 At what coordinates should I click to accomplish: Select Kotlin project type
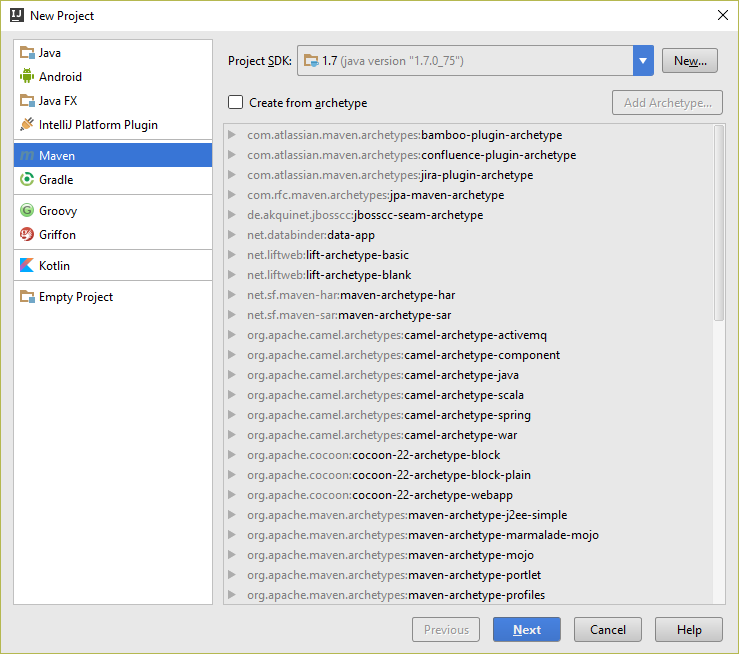click(113, 265)
